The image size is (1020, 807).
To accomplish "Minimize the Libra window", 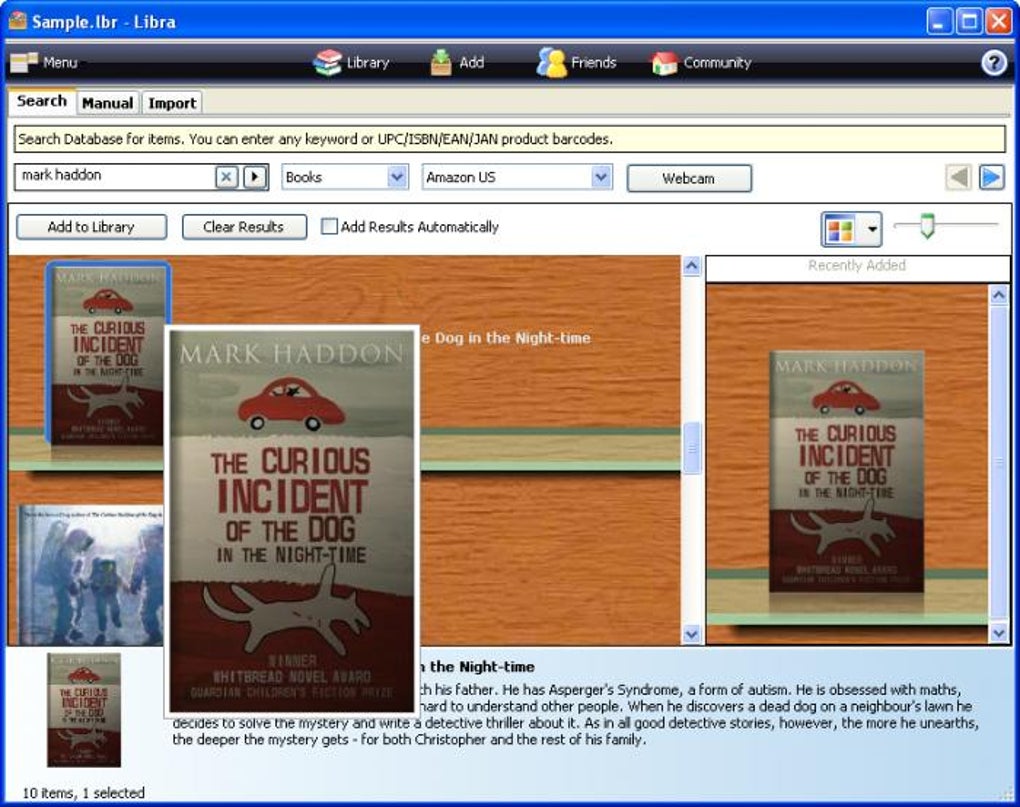I will (x=939, y=21).
